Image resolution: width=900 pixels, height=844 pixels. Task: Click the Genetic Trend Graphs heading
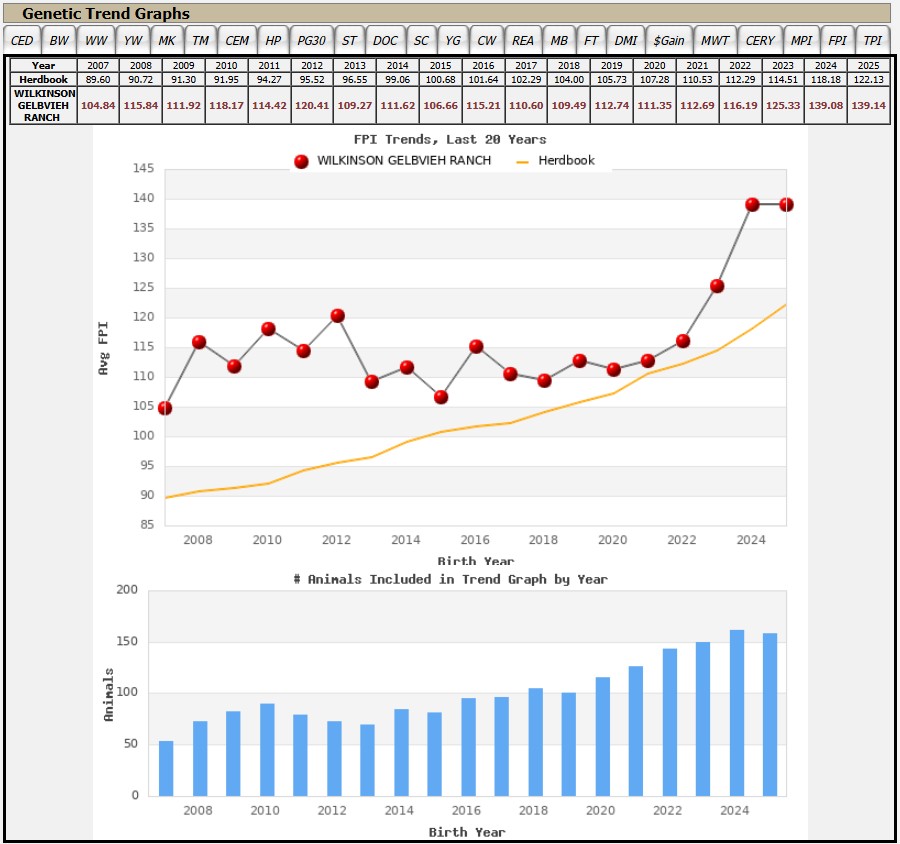(x=106, y=13)
